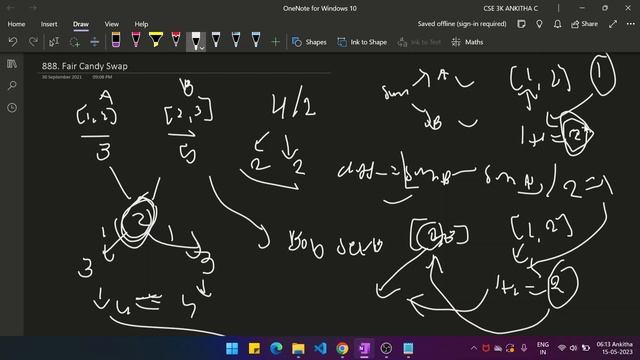Screen dimensions: 640x360
Task: Switch to the Draw tab
Action: [x=81, y=24]
